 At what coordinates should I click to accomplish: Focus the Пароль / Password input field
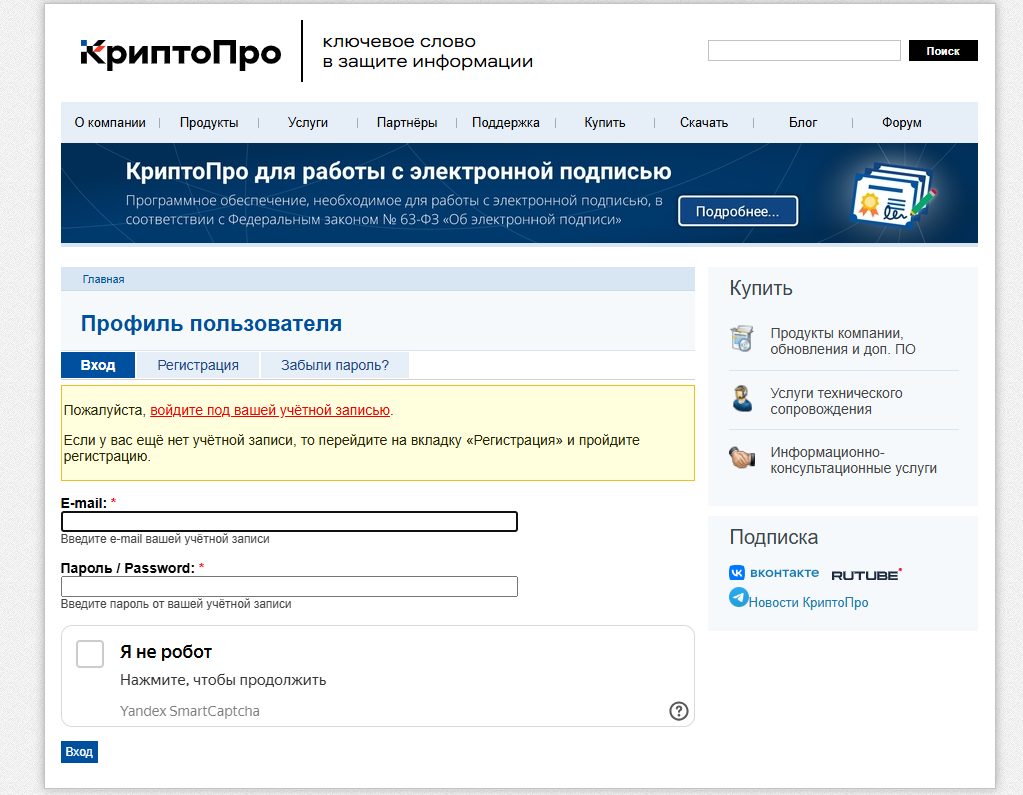pos(289,586)
